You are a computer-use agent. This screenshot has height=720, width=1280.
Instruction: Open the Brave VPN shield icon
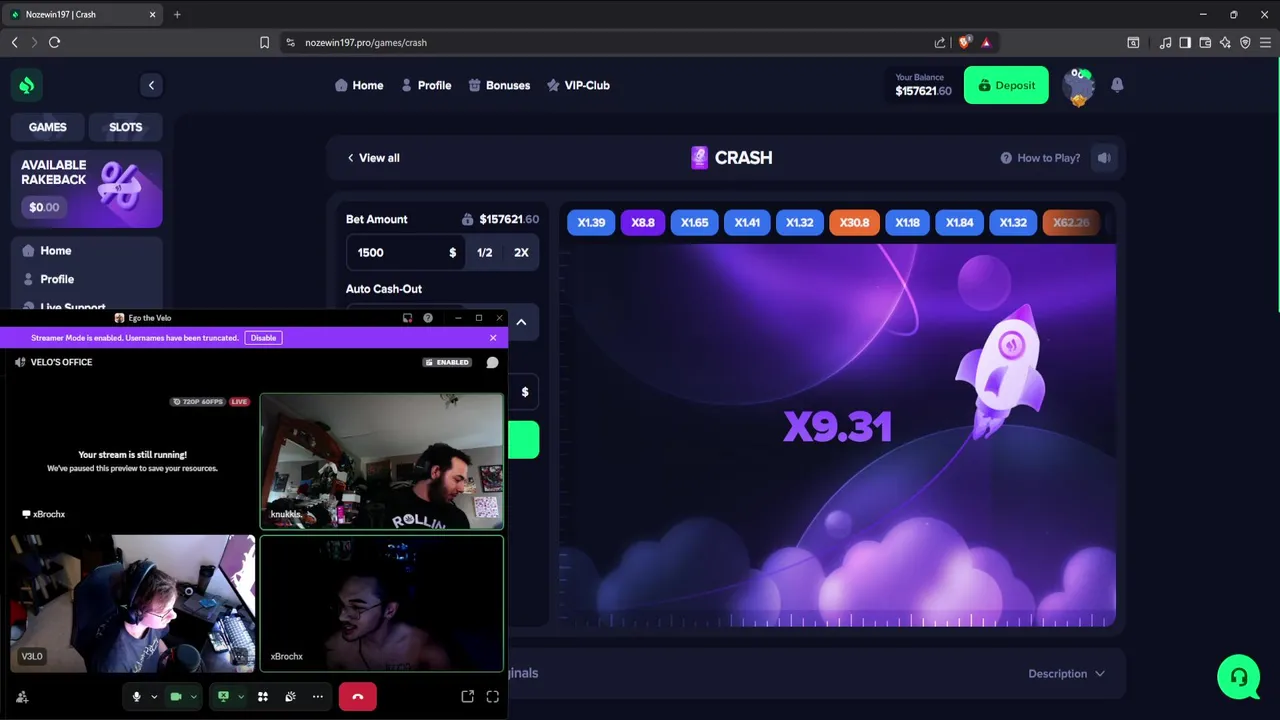[x=1245, y=42]
